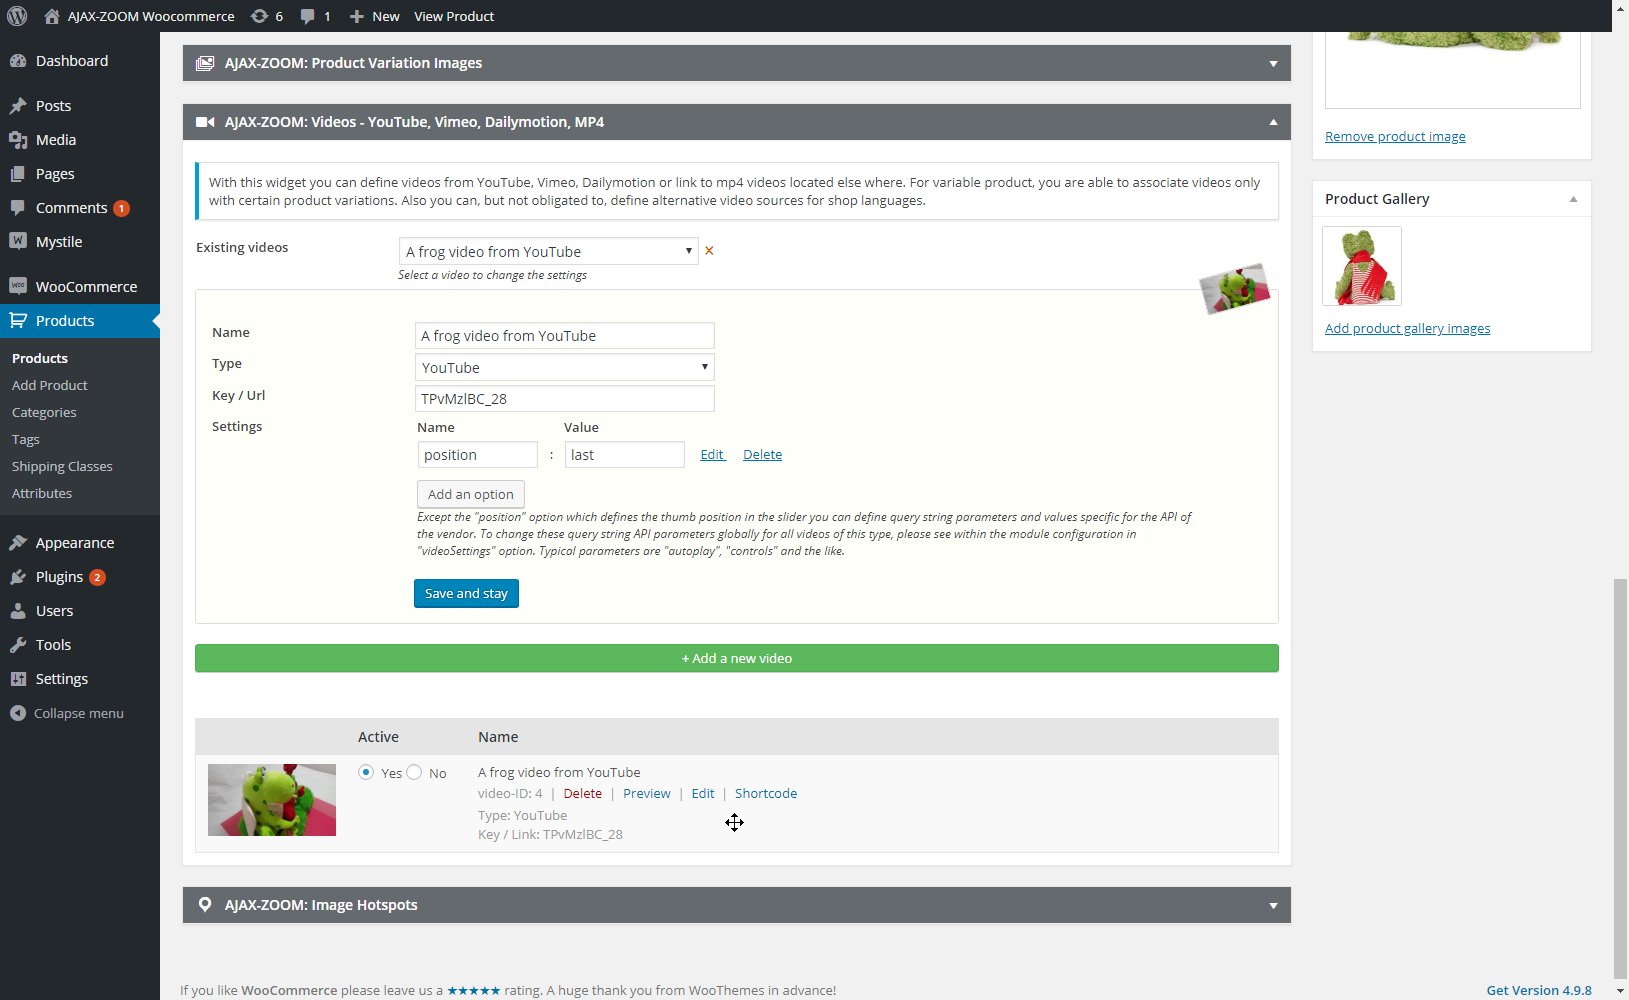Click the Get Version 4.9.8 link
The width and height of the screenshot is (1629, 1000).
coord(1539,990)
